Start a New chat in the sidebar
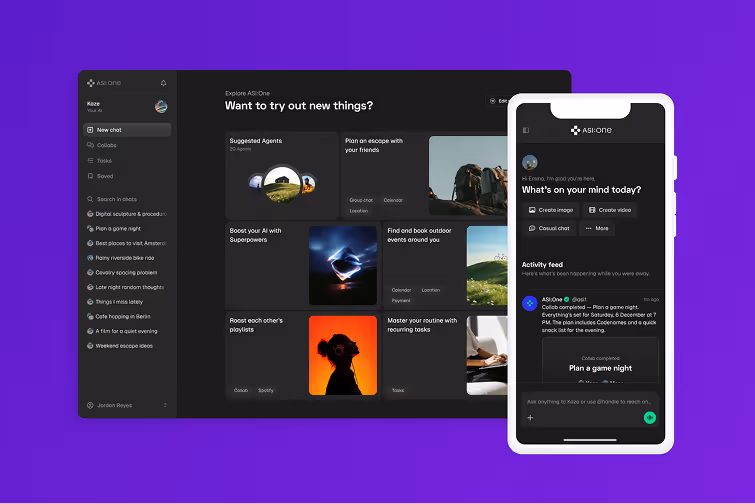Screen dimensions: 755x504 127,129
